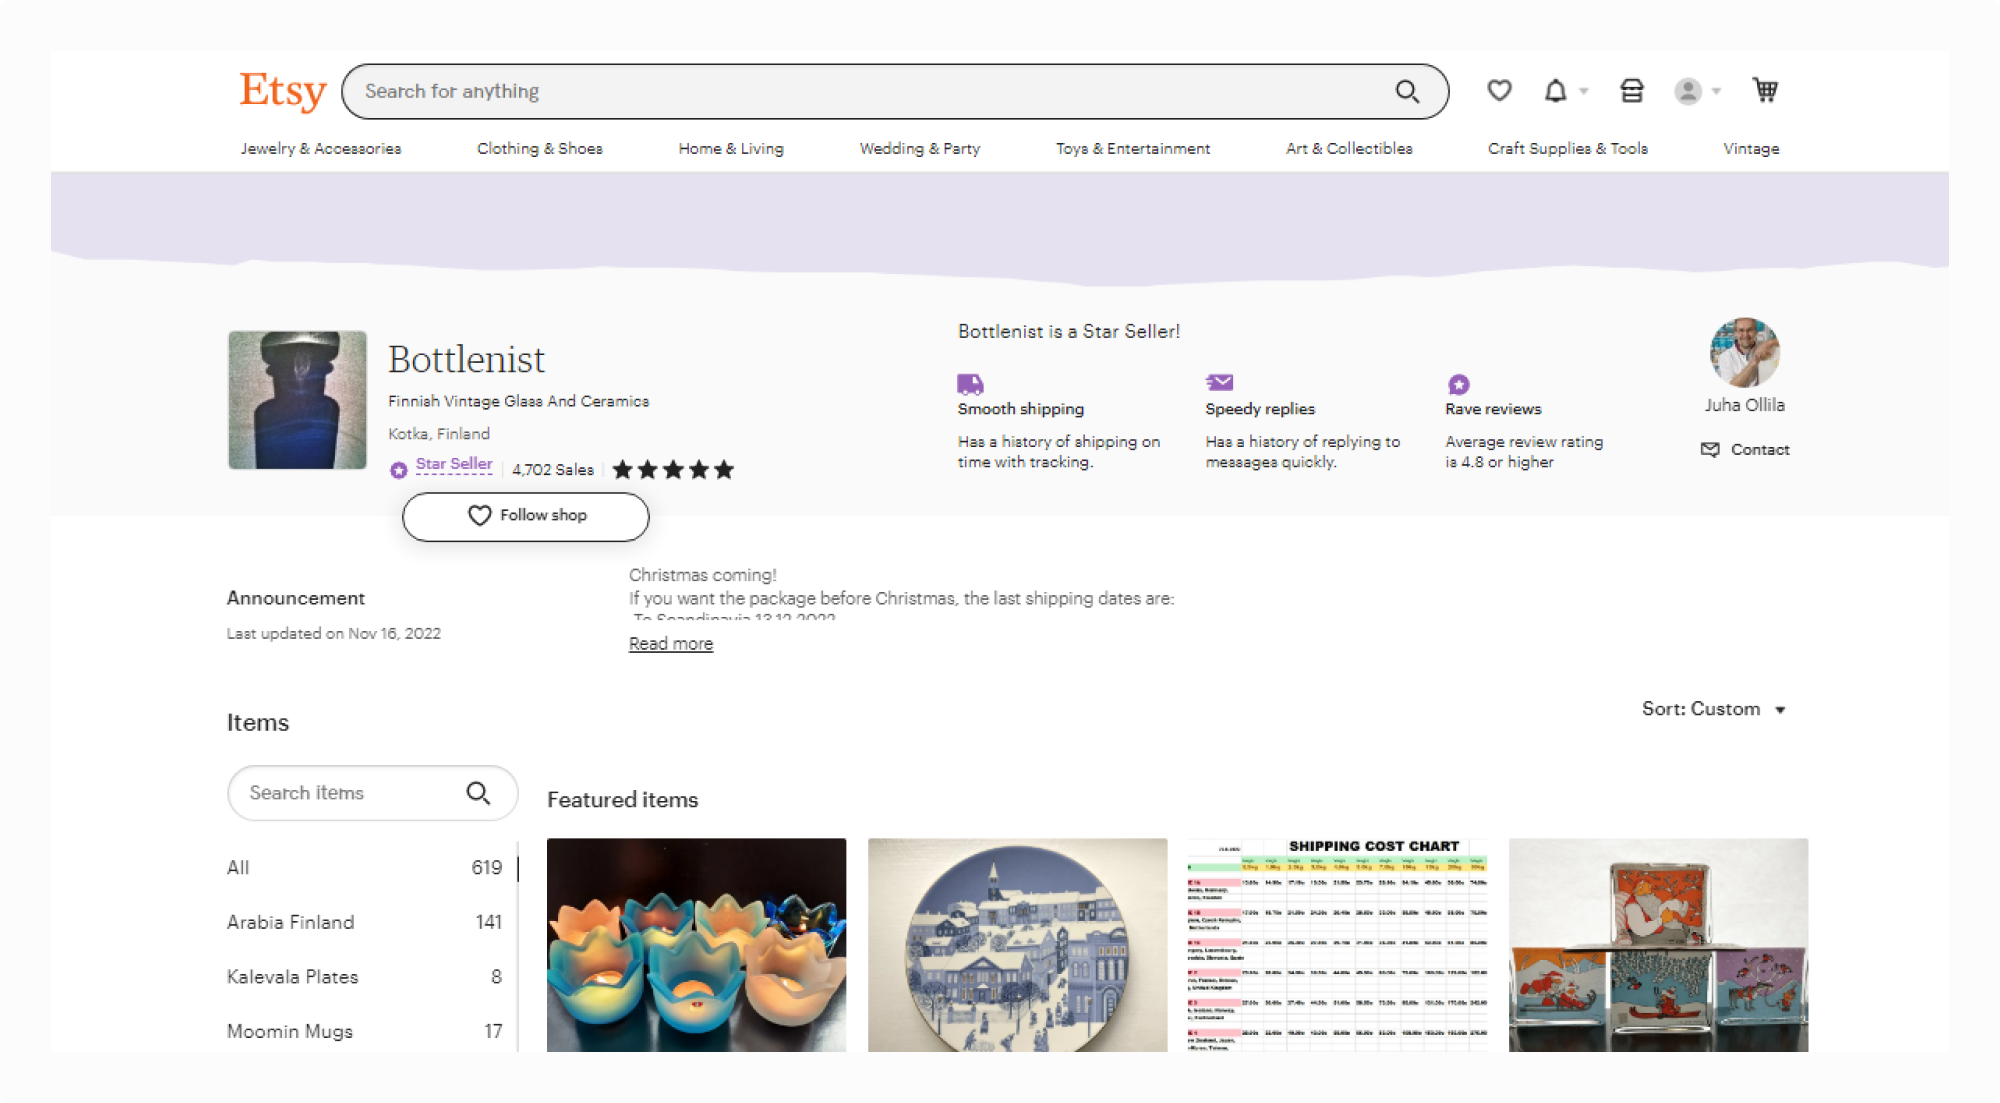2000x1103 pixels.
Task: Click the Star Seller badge icon
Action: [398, 470]
